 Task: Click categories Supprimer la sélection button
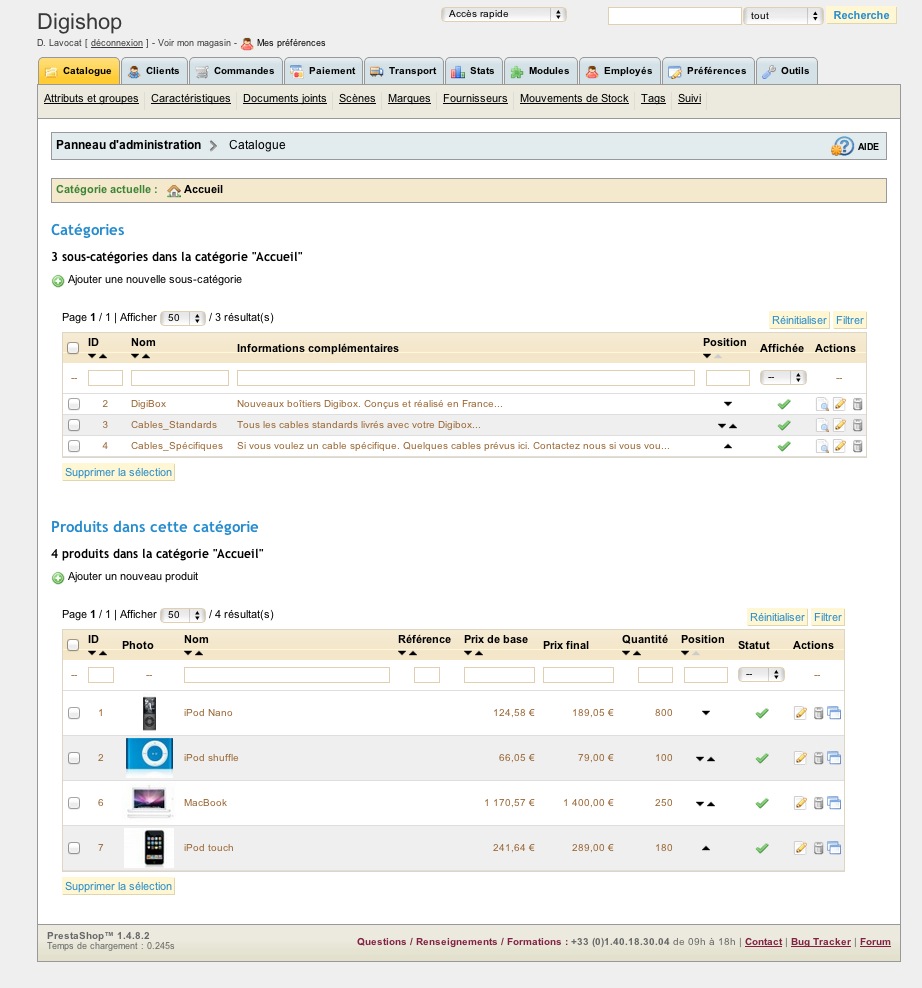click(x=118, y=472)
